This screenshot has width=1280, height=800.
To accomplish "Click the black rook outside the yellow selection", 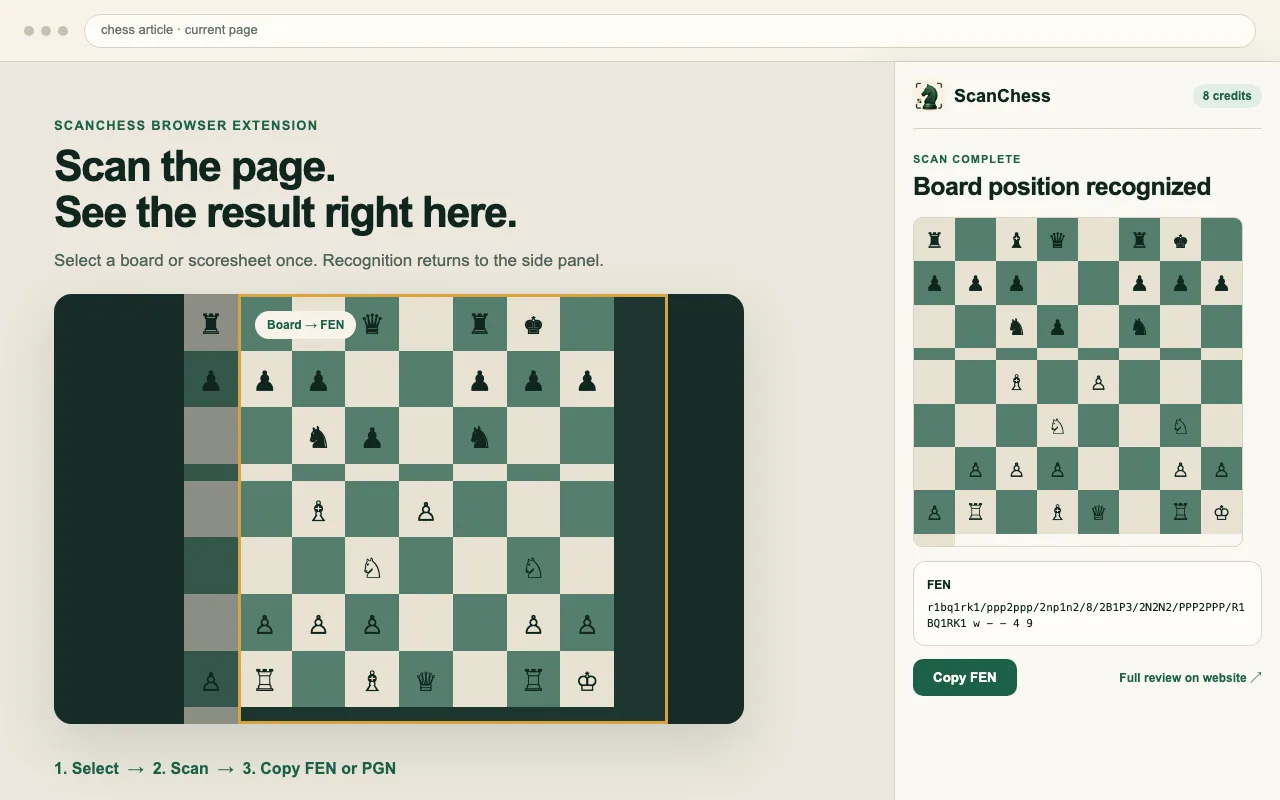I will click(x=210, y=324).
